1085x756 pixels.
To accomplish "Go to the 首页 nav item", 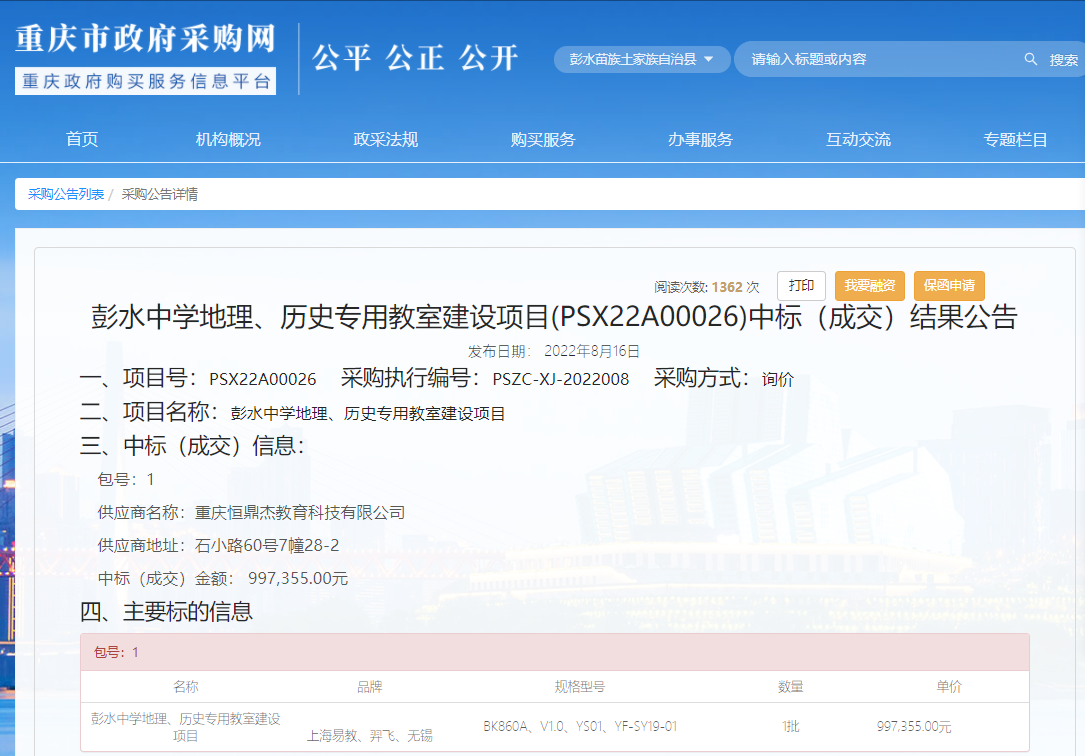I will tap(82, 140).
